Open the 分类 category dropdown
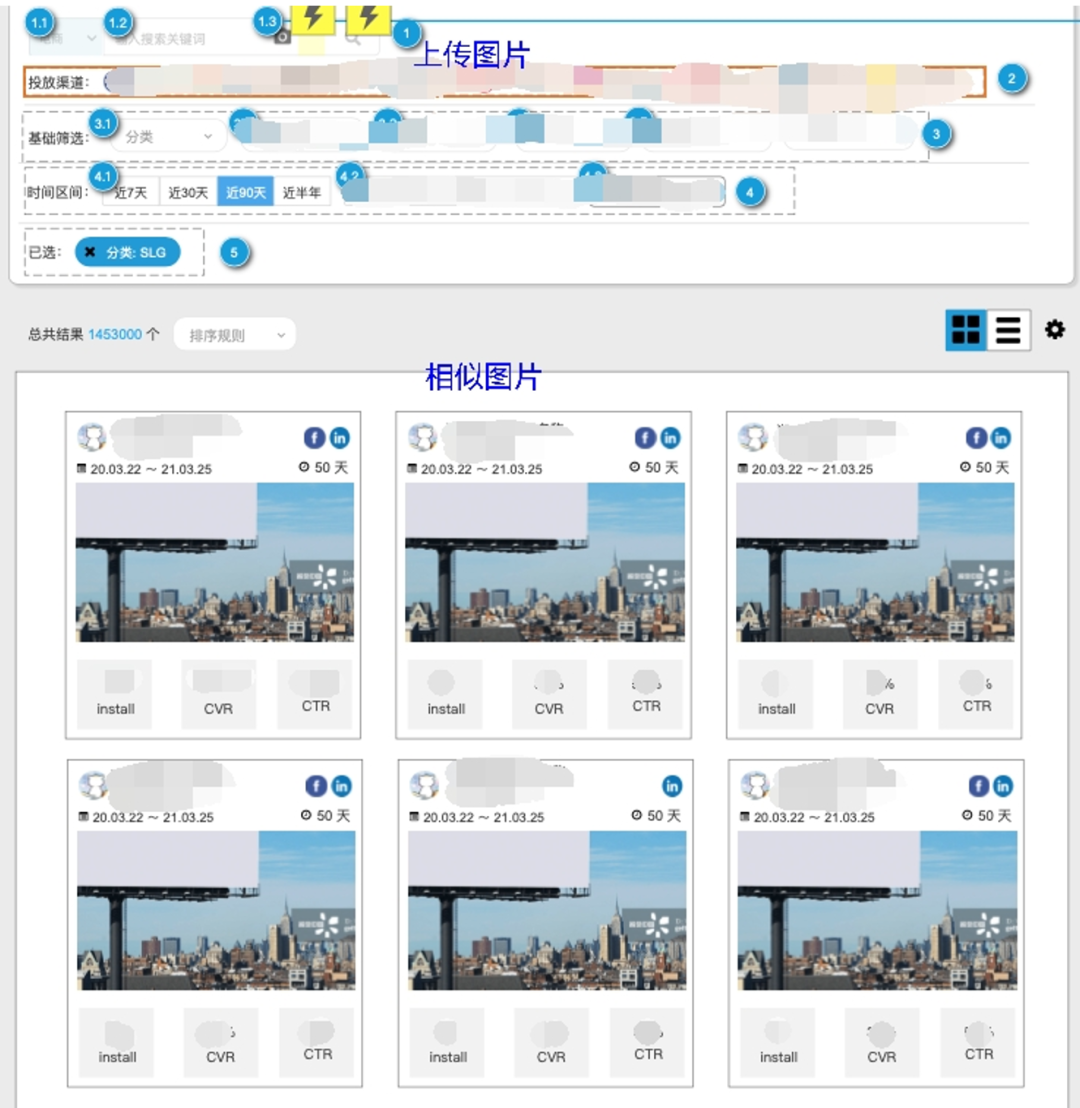The width and height of the screenshot is (1080, 1108). pos(168,136)
